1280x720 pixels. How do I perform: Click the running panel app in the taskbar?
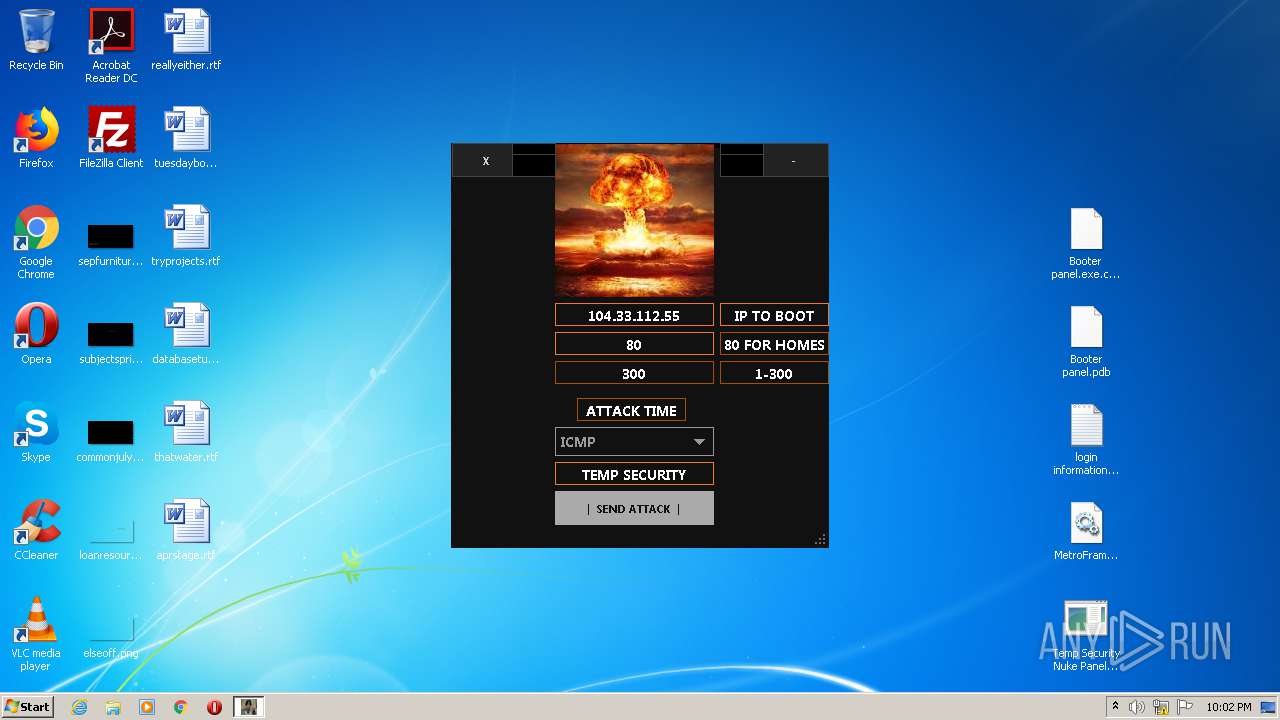click(x=248, y=707)
